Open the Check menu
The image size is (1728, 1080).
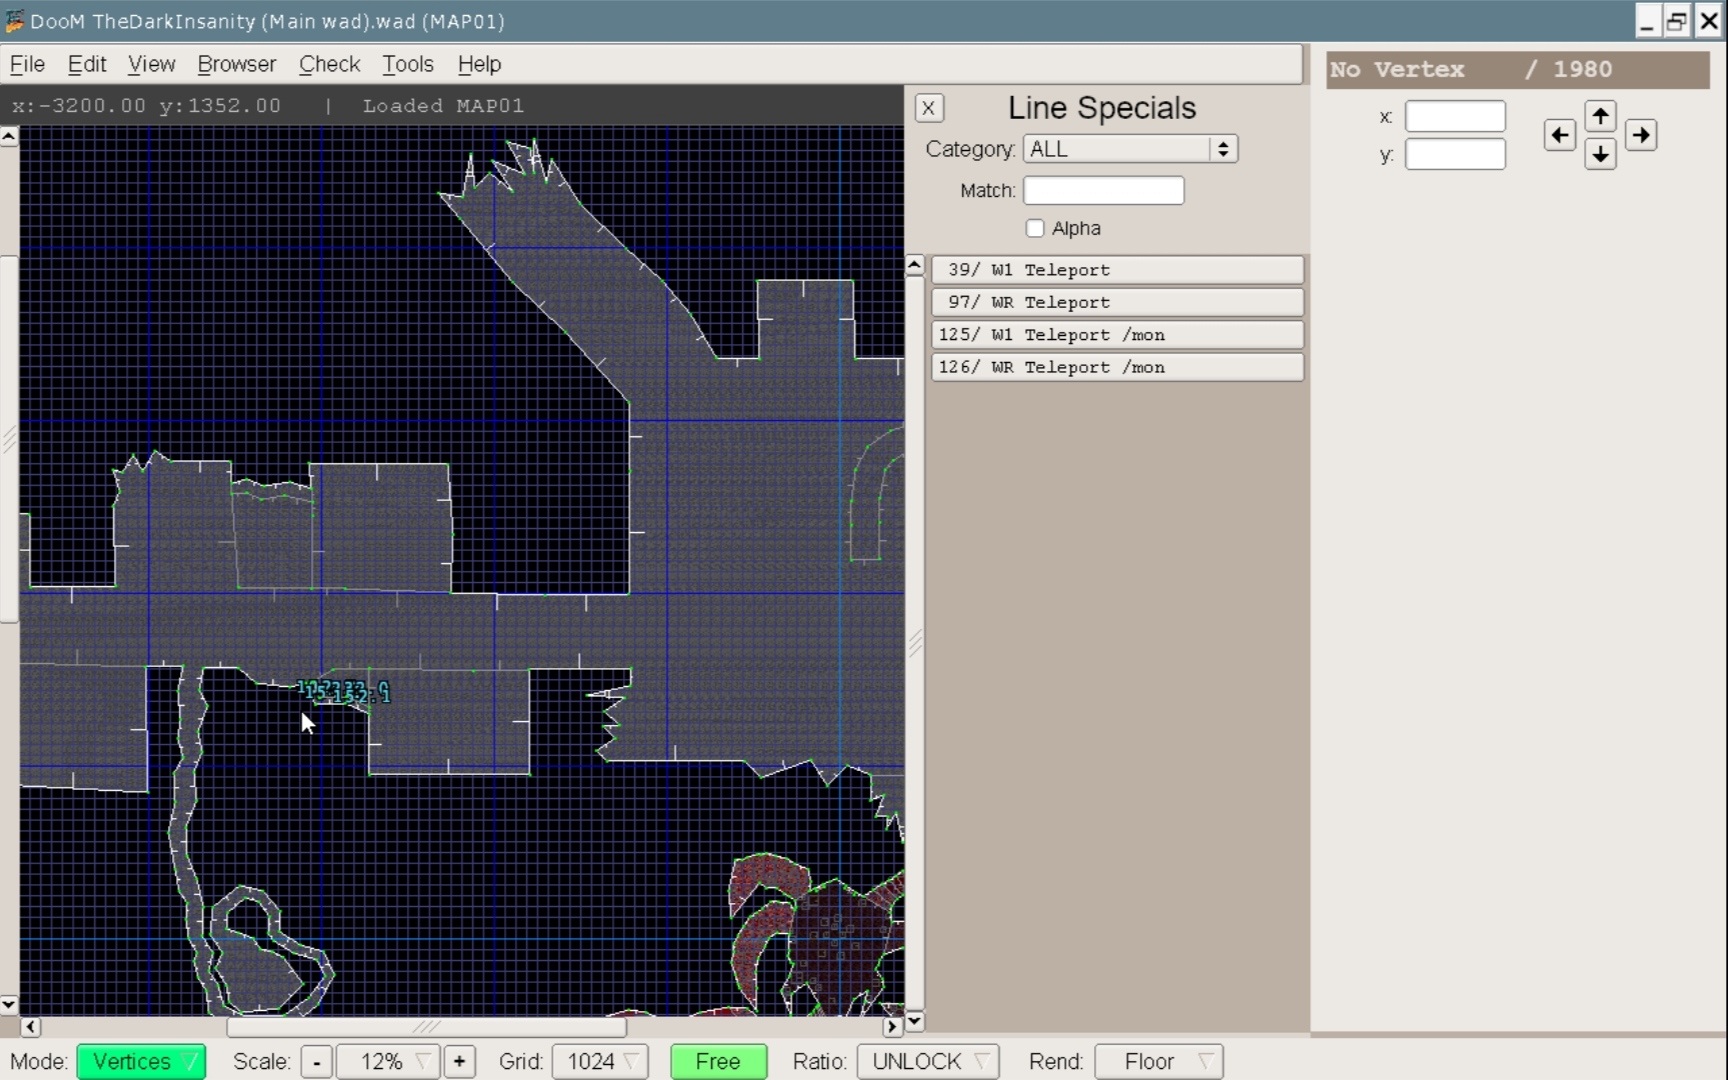click(329, 64)
